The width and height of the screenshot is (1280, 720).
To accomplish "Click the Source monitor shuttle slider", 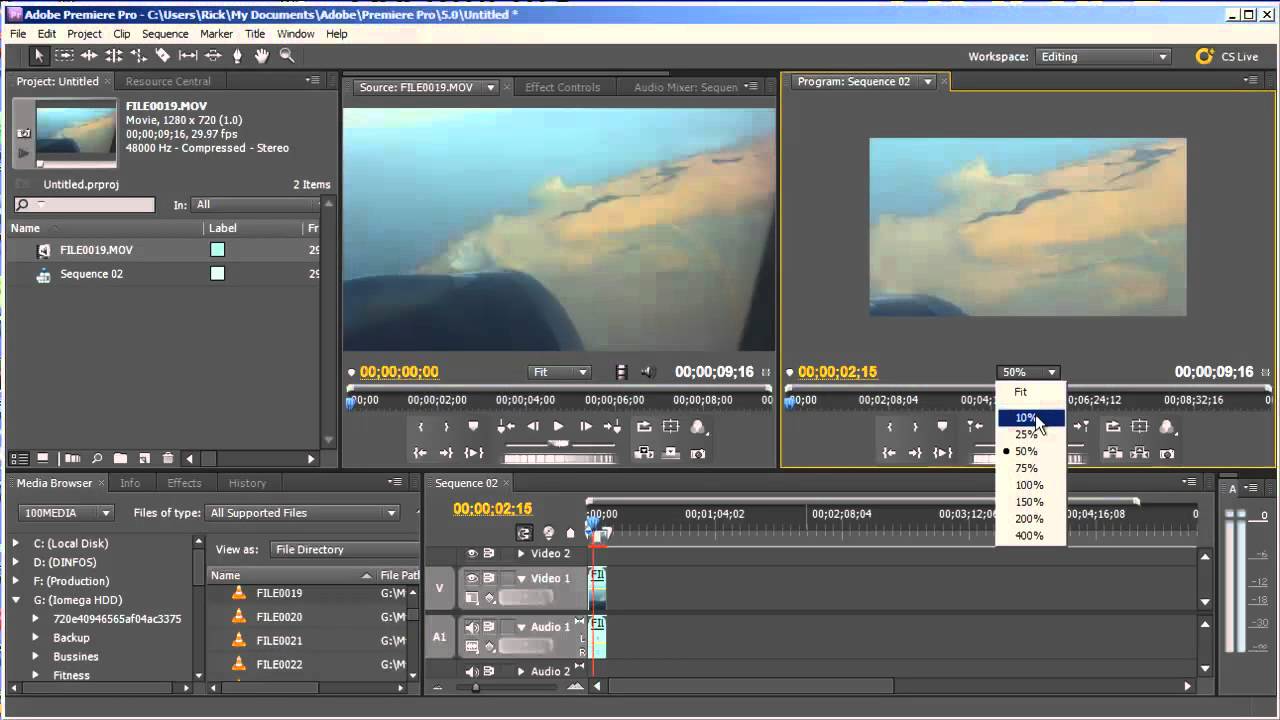I will (559, 443).
